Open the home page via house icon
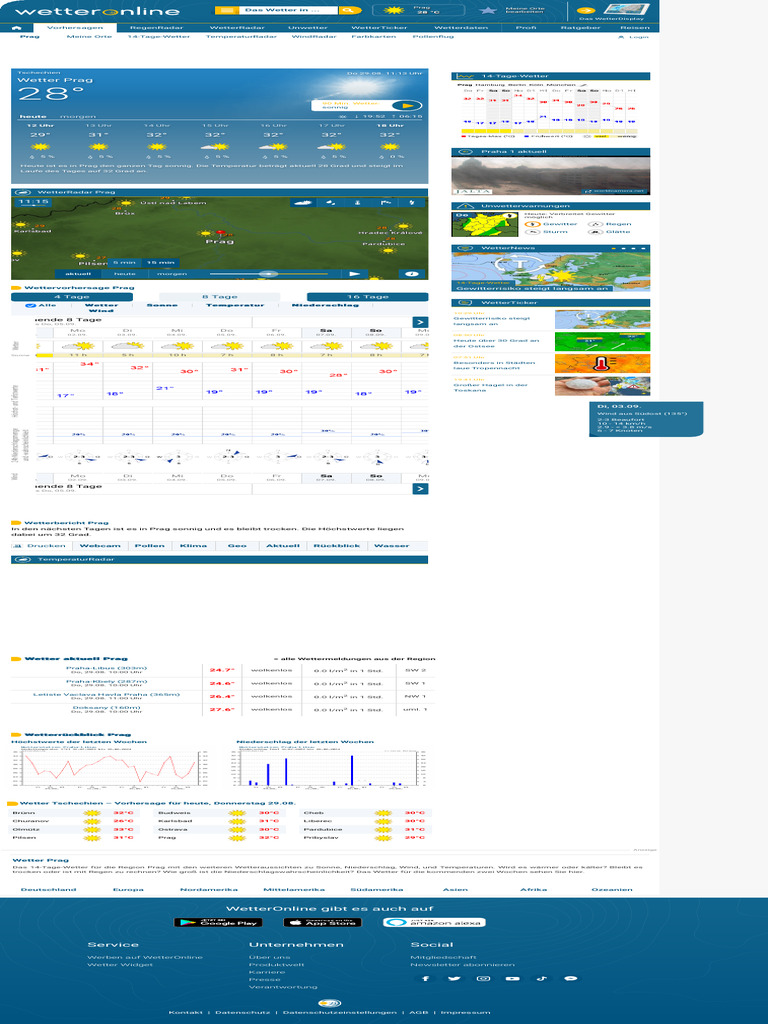 pyautogui.click(x=16, y=28)
